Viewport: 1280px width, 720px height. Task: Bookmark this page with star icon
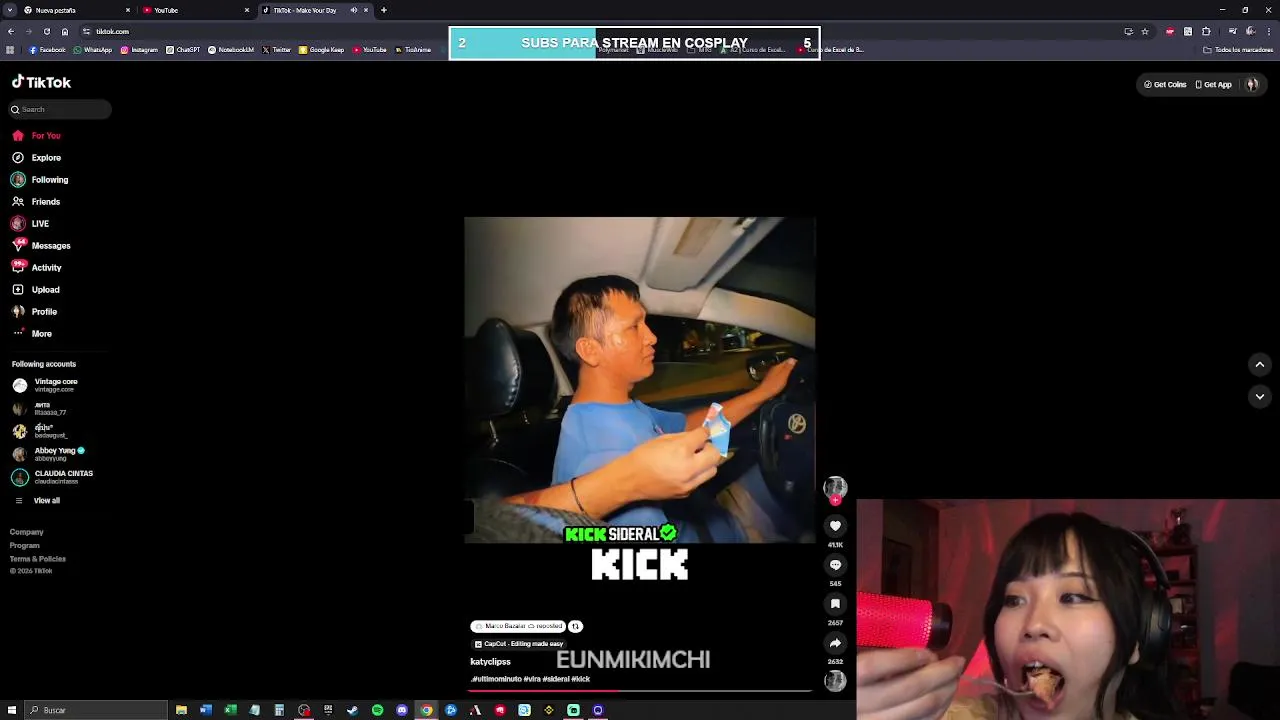(x=1145, y=31)
